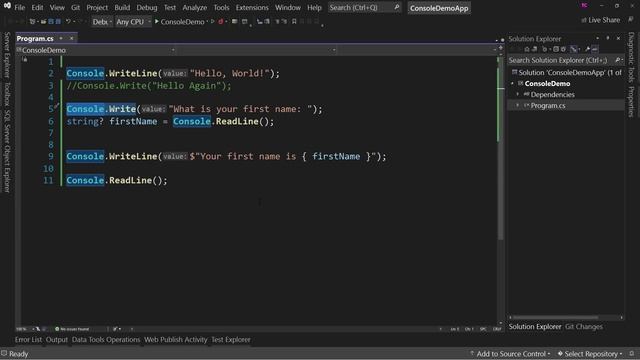
Task: Open the Data Tools Operations tab
Action: pos(106,340)
